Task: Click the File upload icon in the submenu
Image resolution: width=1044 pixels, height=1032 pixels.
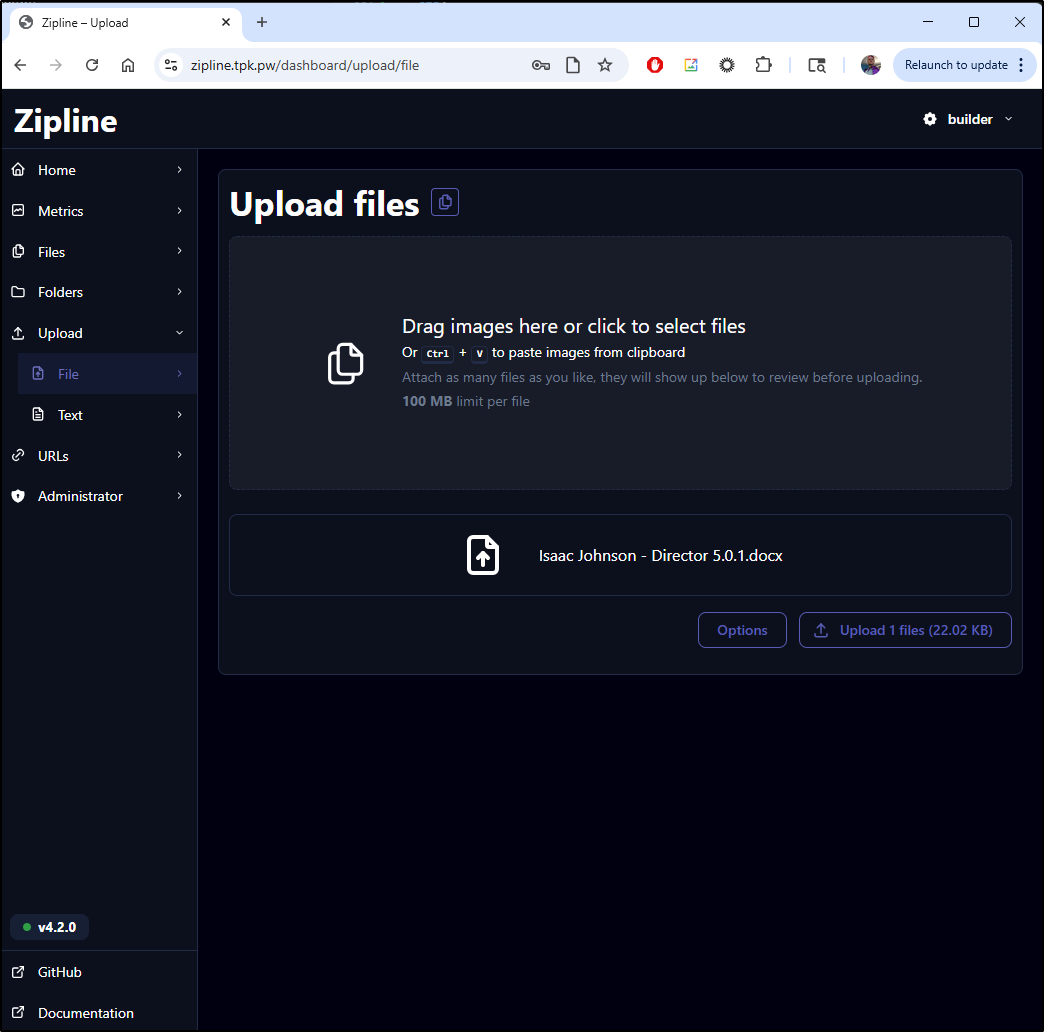Action: [39, 374]
